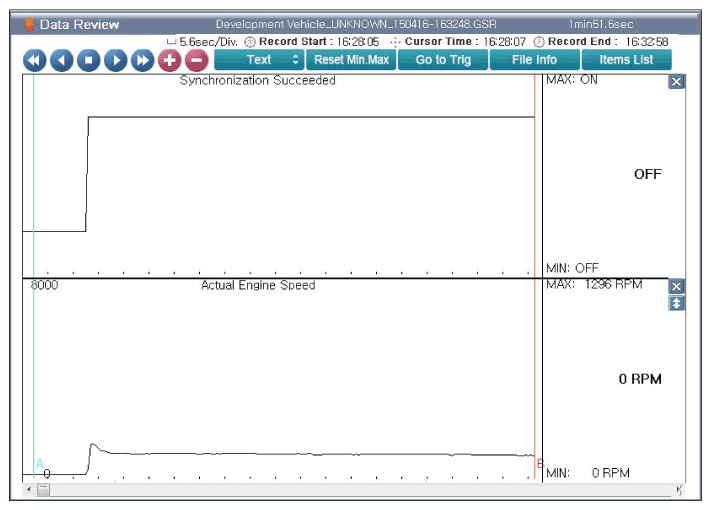Click the MAX: ON value

572,80
